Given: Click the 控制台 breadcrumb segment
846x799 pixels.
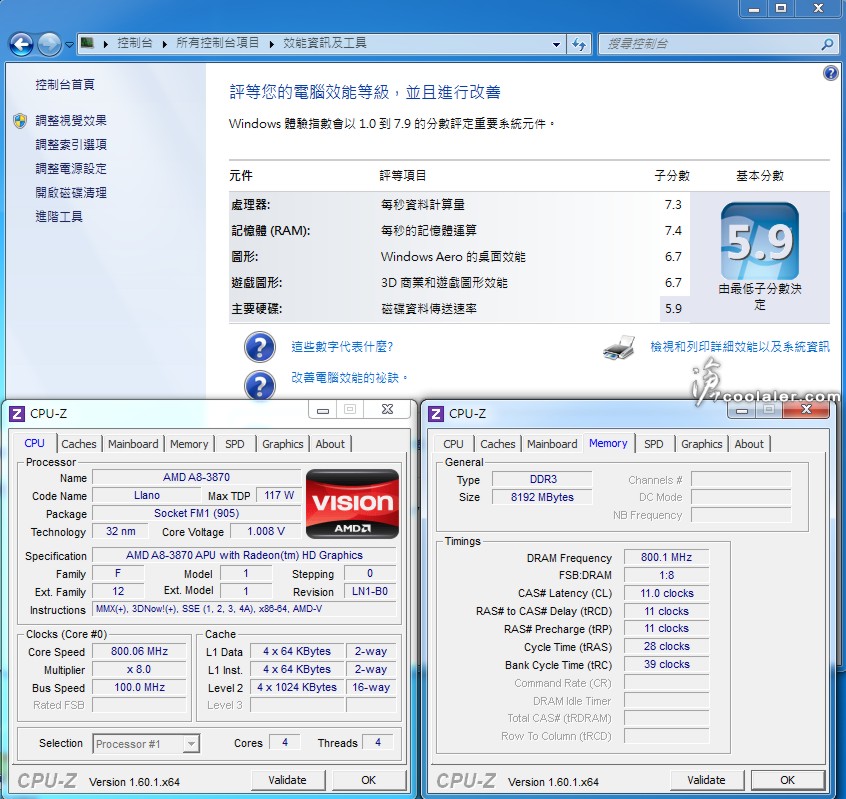Looking at the screenshot, I should coord(134,43).
